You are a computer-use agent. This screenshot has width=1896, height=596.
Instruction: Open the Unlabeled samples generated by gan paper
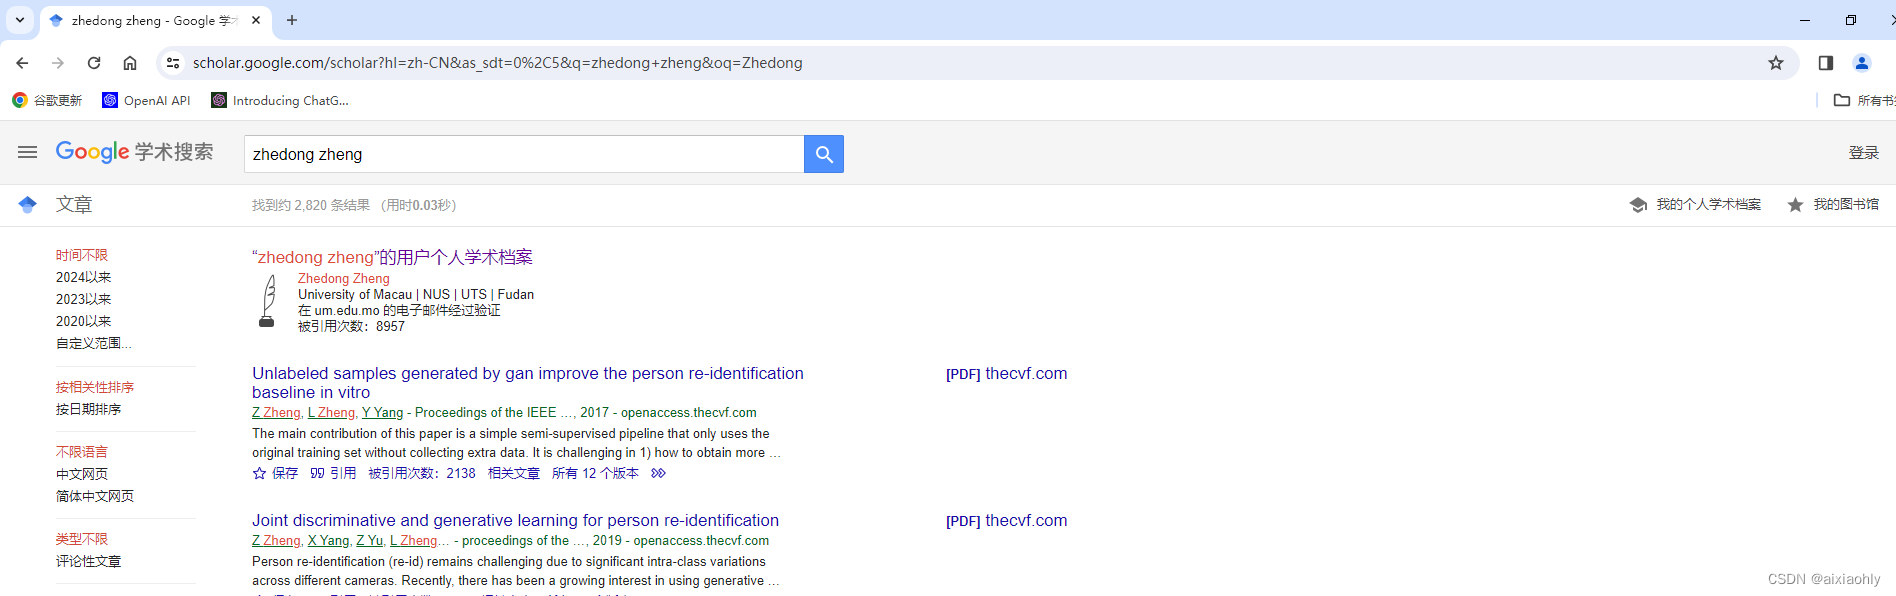528,382
